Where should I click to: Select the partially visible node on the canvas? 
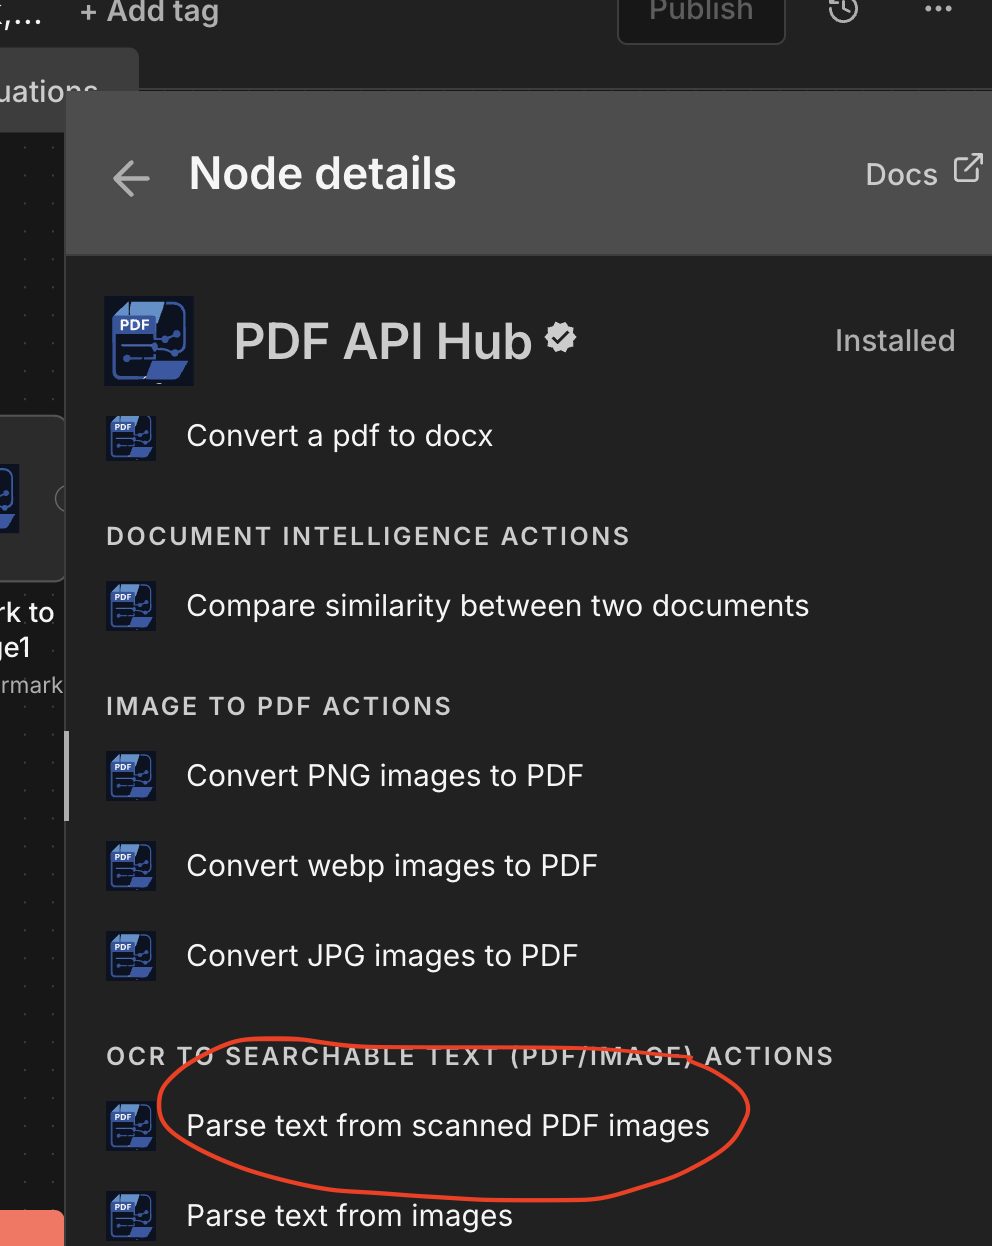pos(30,497)
